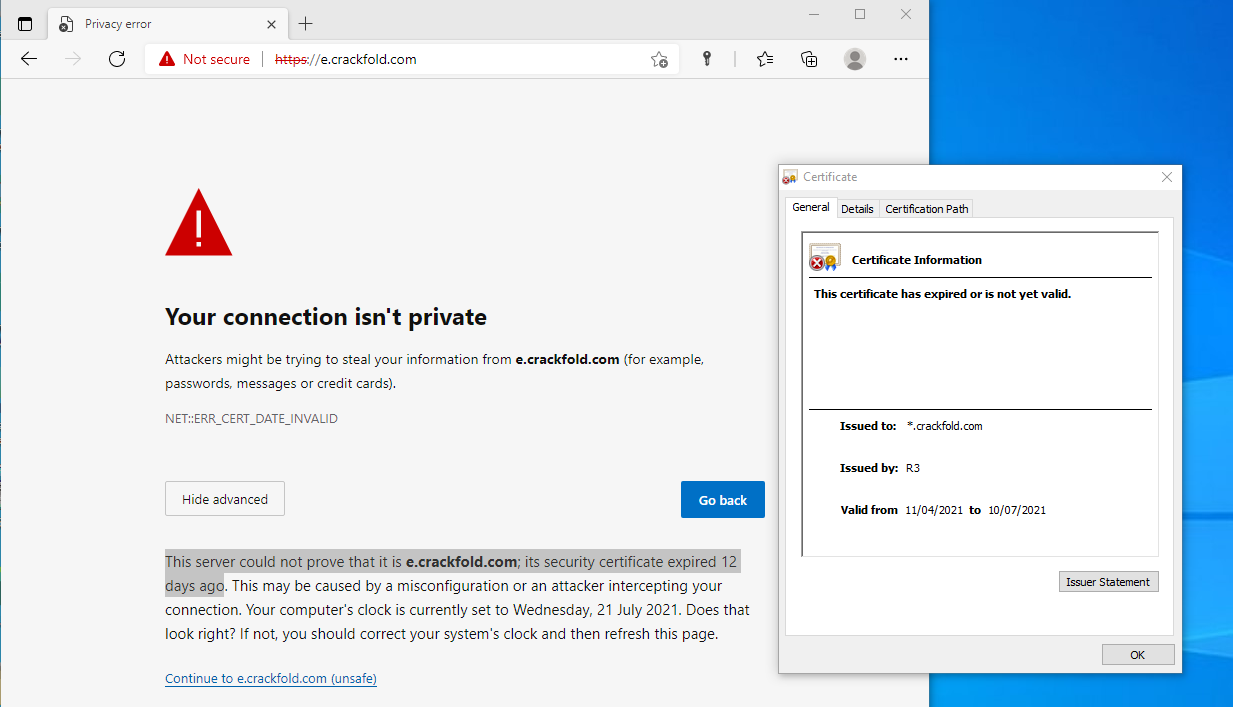Click the red warning triangle on page
Viewport: 1233px width, 707px height.
199,222
